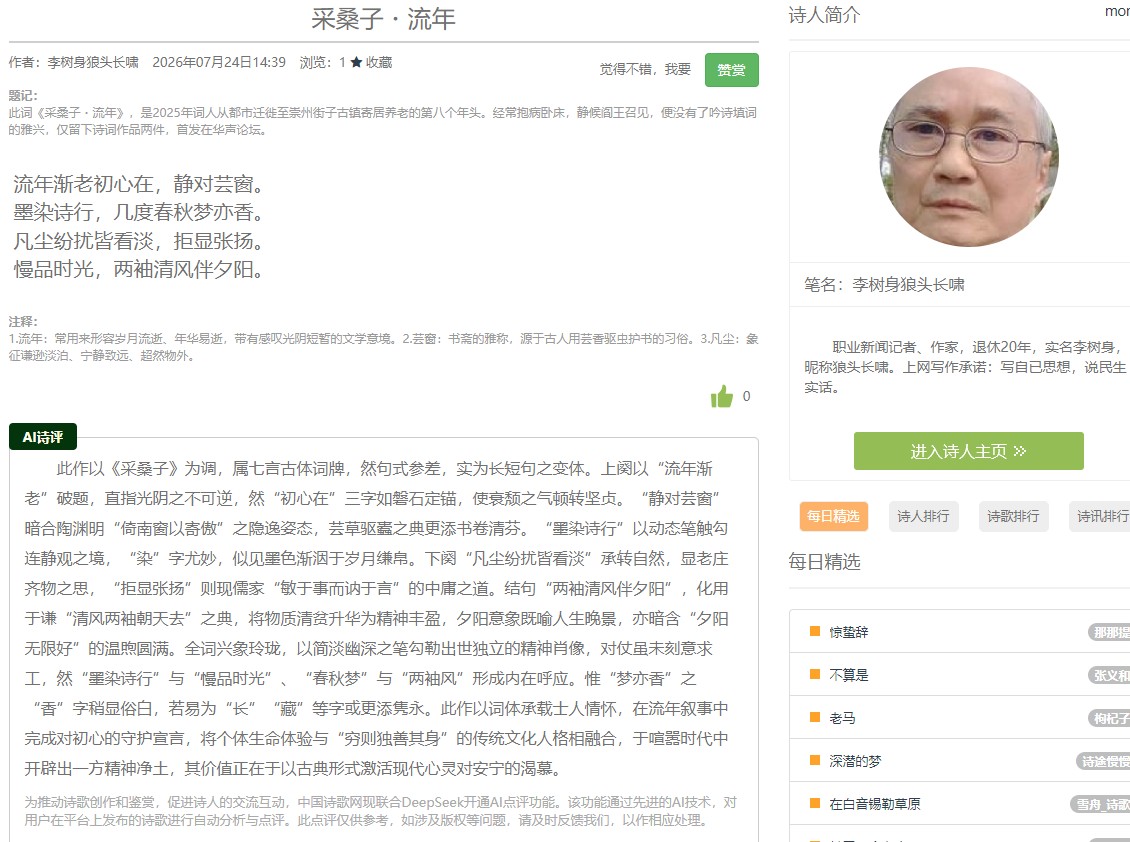Switch to the 诗人排行 tab
The height and width of the screenshot is (842, 1130).
923,516
